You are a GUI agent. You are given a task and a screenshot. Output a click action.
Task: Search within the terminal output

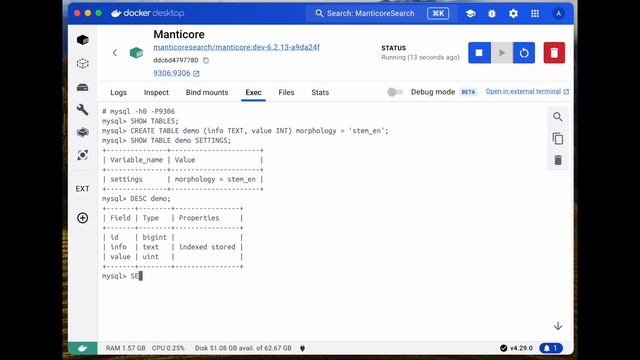(x=558, y=117)
